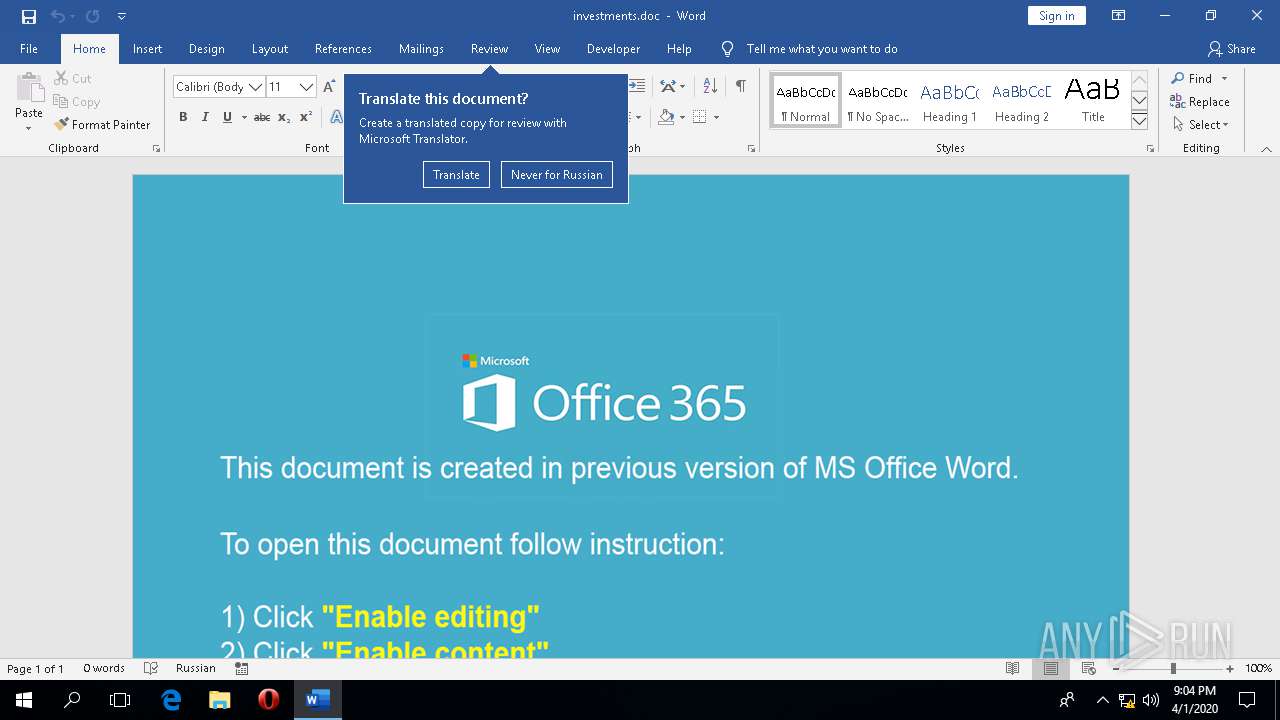Toggle Show/Hide paragraph marks
Viewport: 1280px width, 720px height.
click(740, 86)
